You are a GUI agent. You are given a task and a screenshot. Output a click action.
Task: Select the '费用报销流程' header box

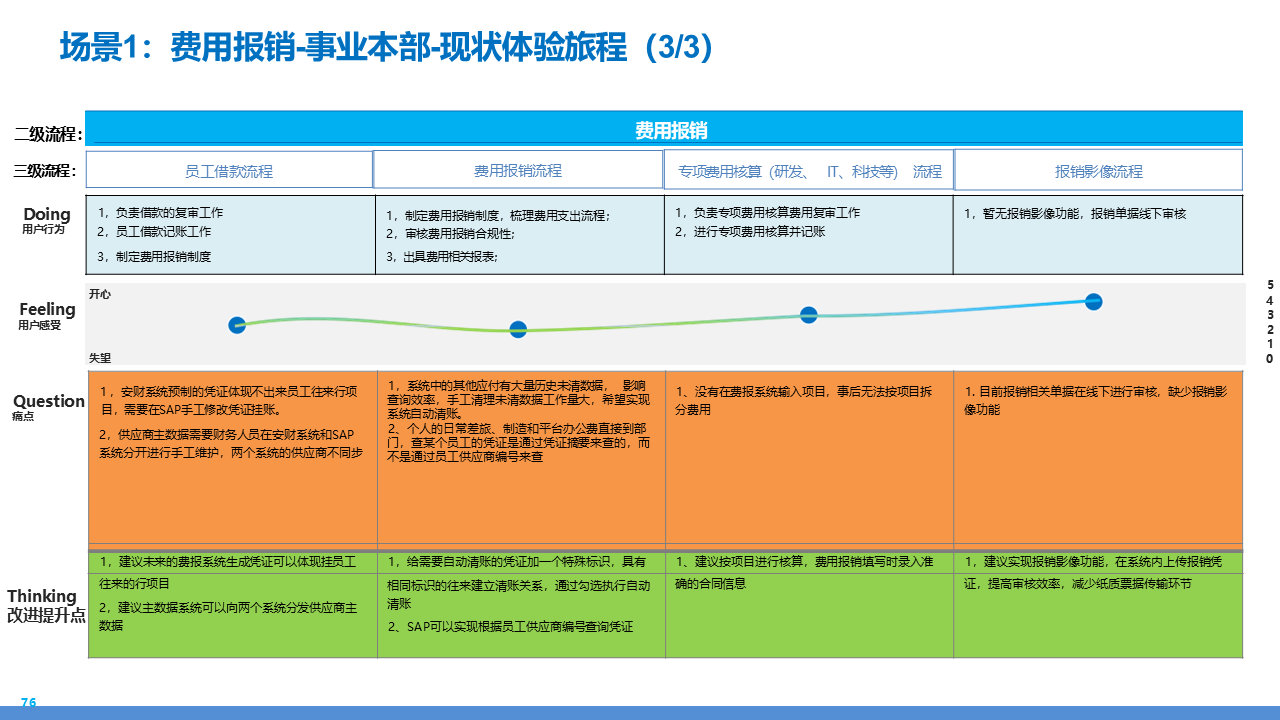[518, 170]
